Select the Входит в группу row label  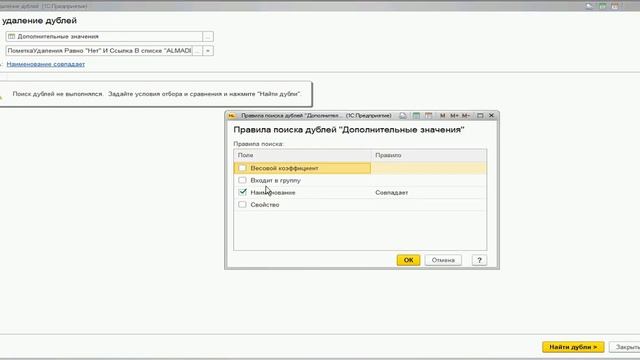[276, 180]
